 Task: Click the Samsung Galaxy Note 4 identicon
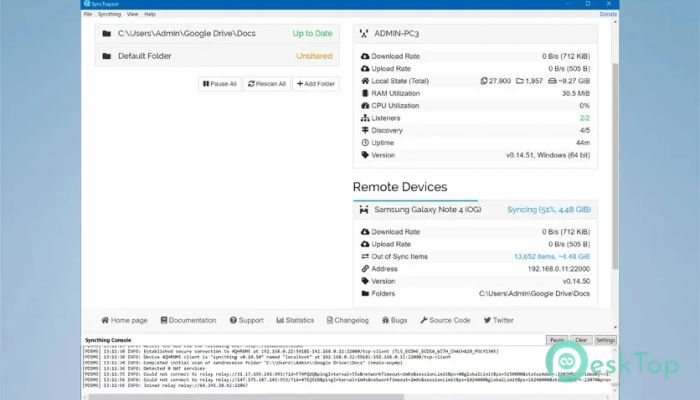click(x=364, y=210)
